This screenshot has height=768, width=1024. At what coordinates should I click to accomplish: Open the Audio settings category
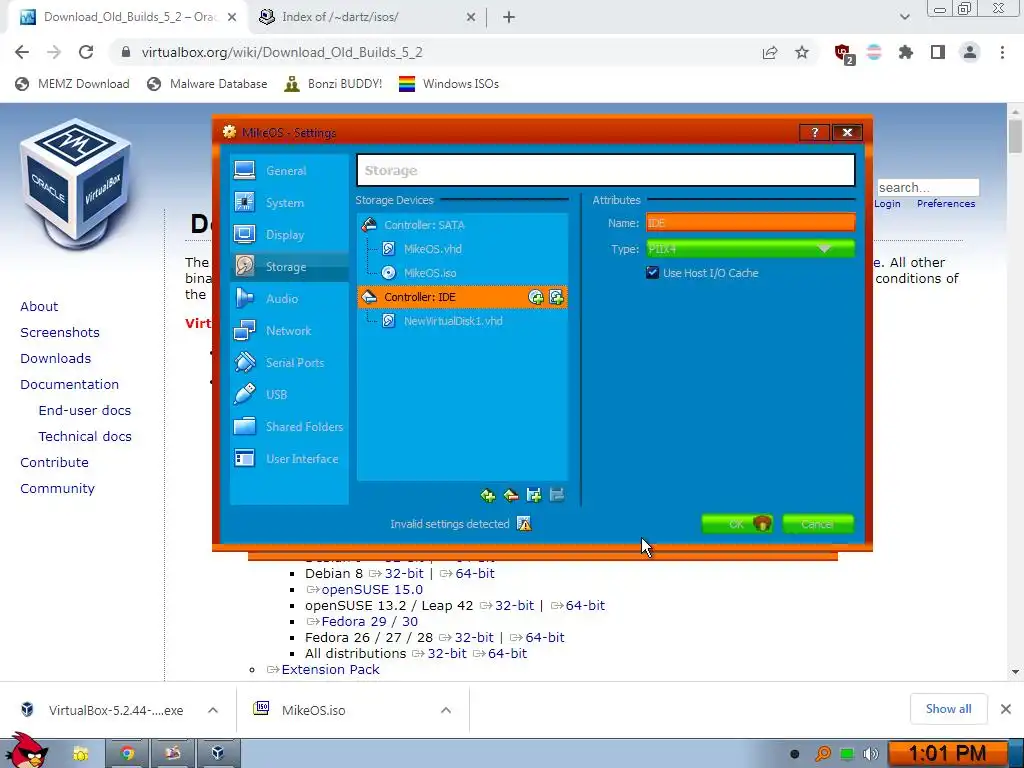(289, 298)
